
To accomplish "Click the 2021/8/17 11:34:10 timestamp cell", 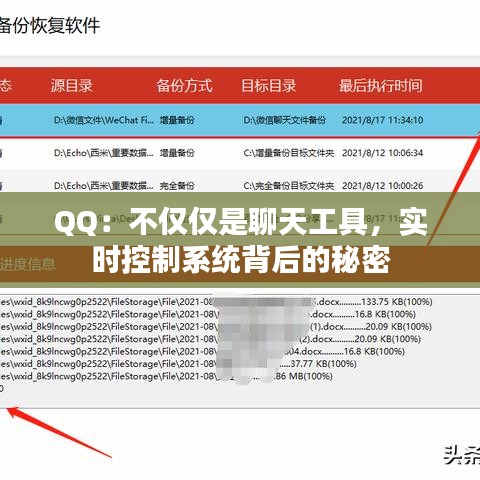I will pyautogui.click(x=383, y=120).
